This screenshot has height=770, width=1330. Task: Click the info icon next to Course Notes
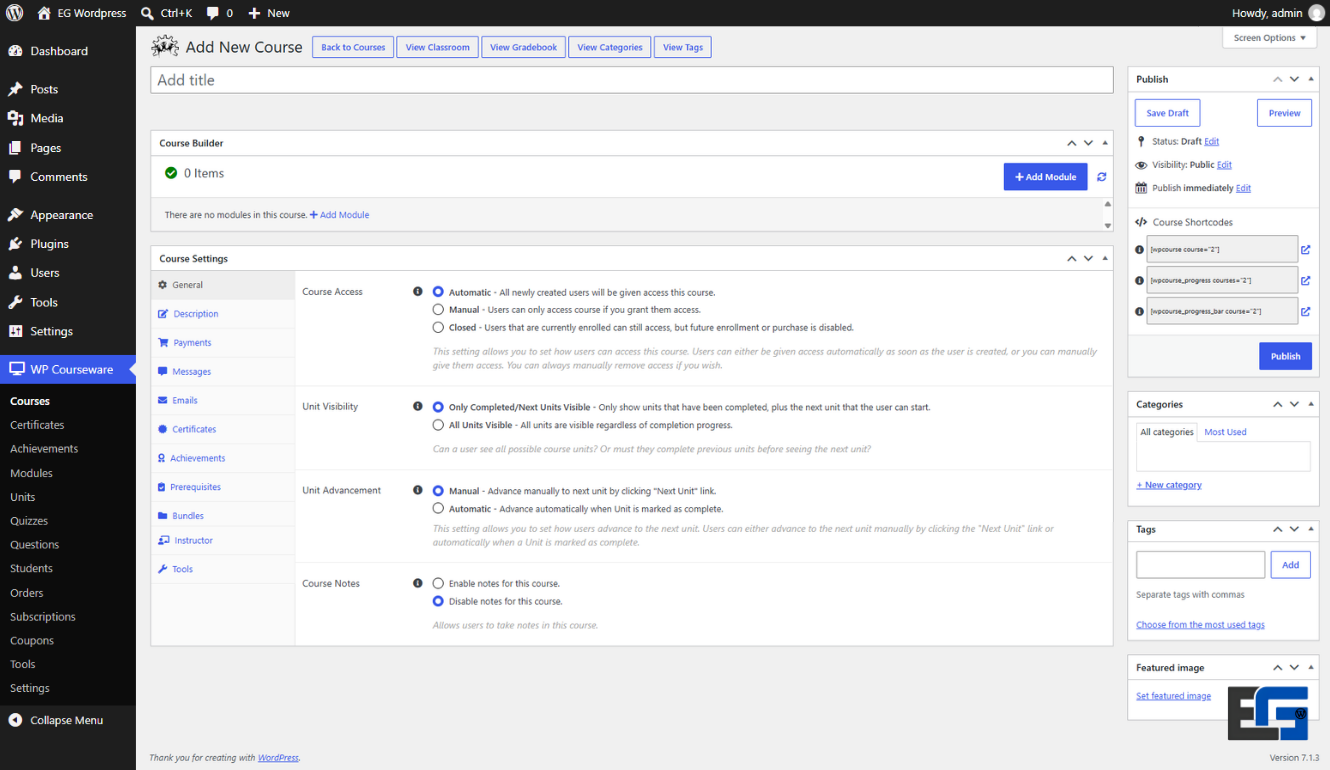(x=418, y=583)
